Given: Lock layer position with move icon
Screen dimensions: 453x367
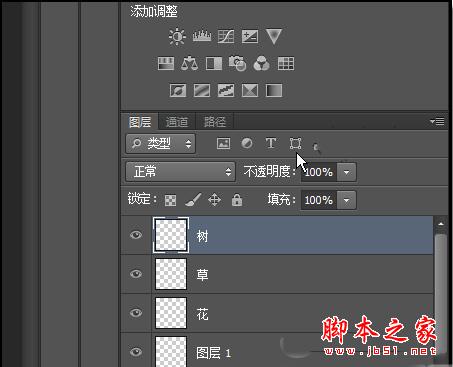Looking at the screenshot, I should pyautogui.click(x=214, y=200).
